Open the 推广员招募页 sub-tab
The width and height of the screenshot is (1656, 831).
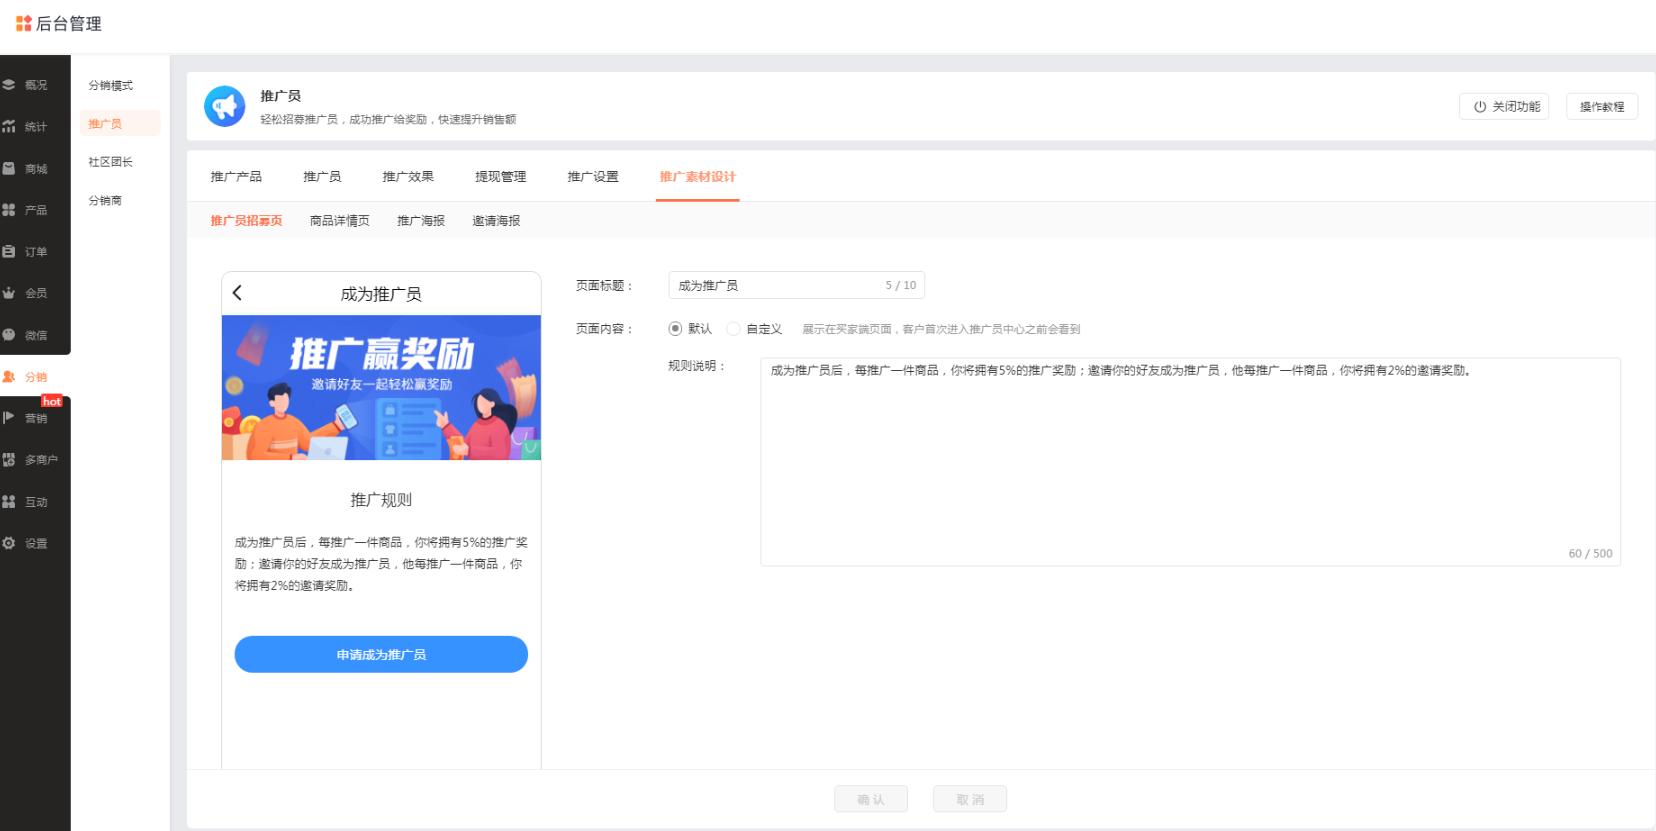pos(246,221)
